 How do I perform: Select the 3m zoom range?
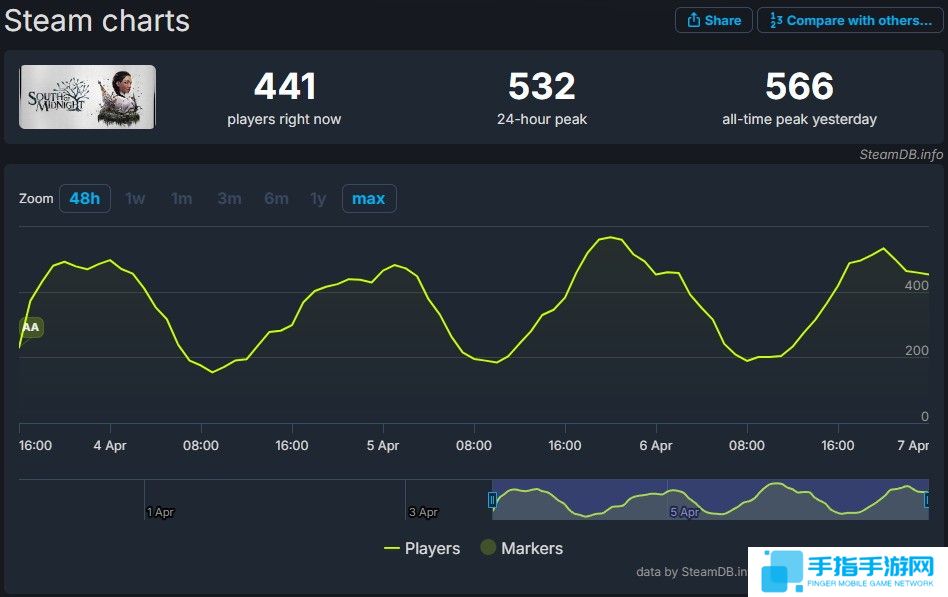point(229,198)
